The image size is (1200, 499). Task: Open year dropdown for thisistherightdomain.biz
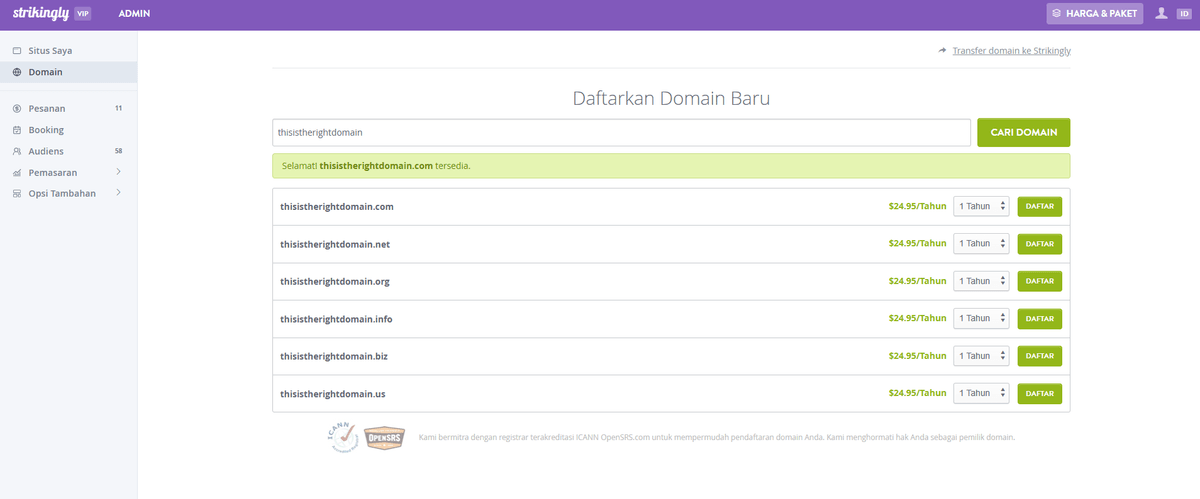coord(981,356)
